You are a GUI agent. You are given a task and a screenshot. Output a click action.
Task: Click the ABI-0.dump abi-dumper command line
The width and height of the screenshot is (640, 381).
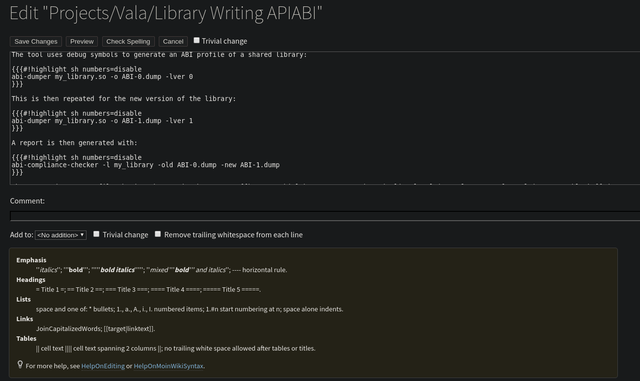[x=102, y=77]
